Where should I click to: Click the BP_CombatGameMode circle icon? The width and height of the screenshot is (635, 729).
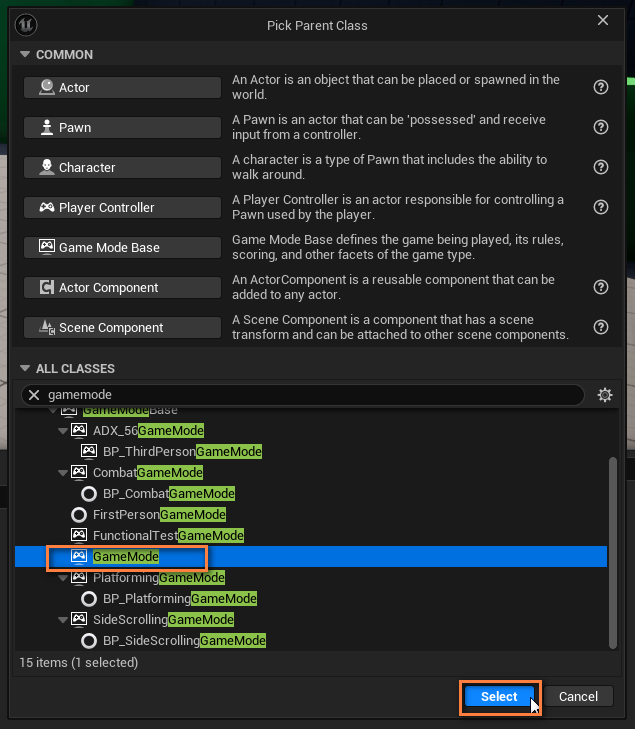[89, 493]
